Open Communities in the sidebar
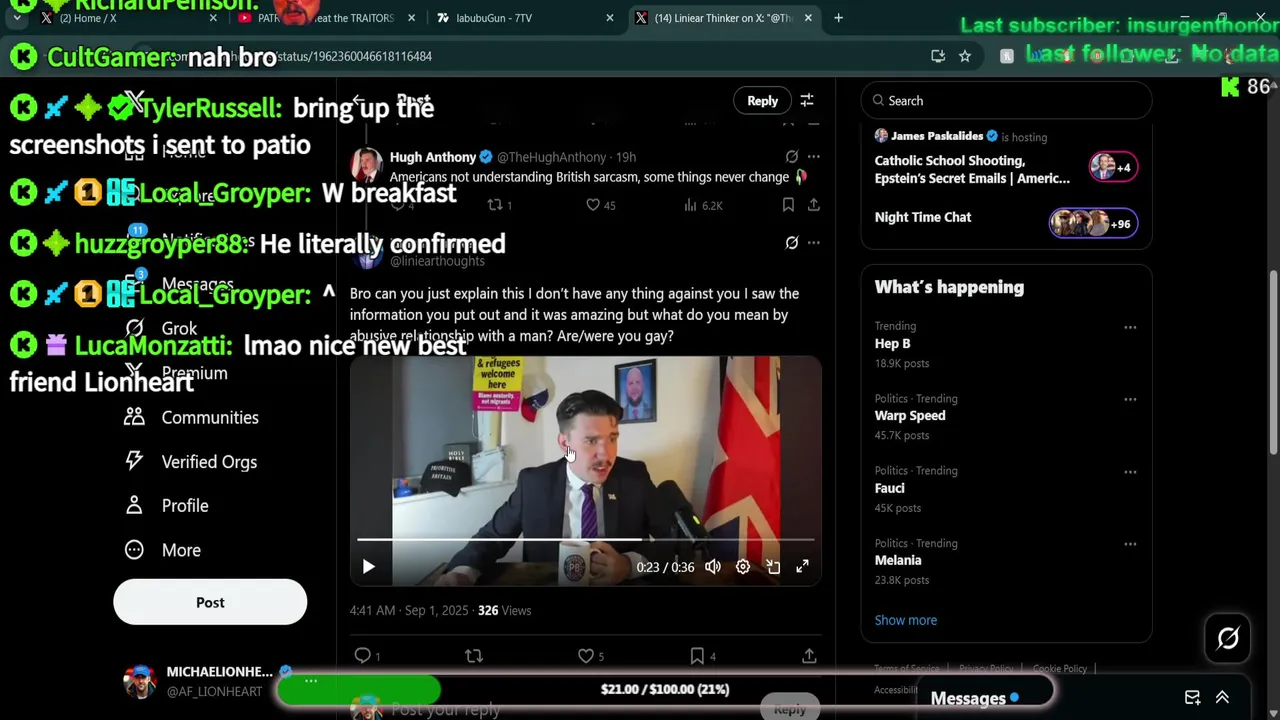 pyautogui.click(x=191, y=417)
